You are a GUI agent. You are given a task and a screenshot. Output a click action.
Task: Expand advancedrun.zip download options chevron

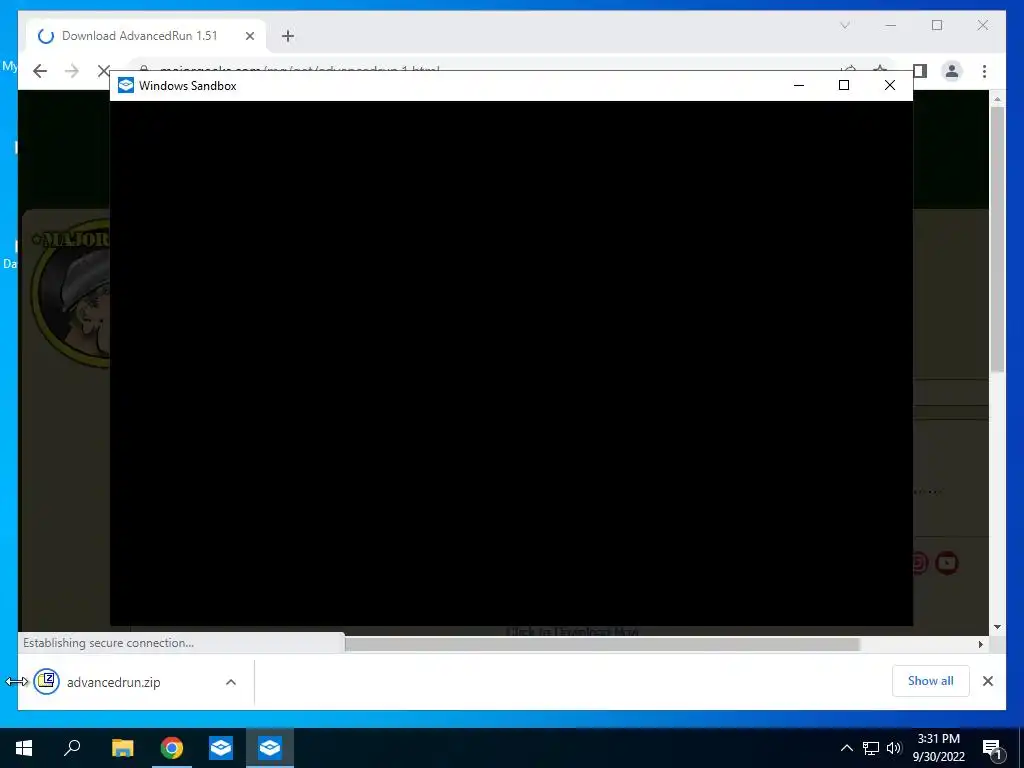[231, 682]
